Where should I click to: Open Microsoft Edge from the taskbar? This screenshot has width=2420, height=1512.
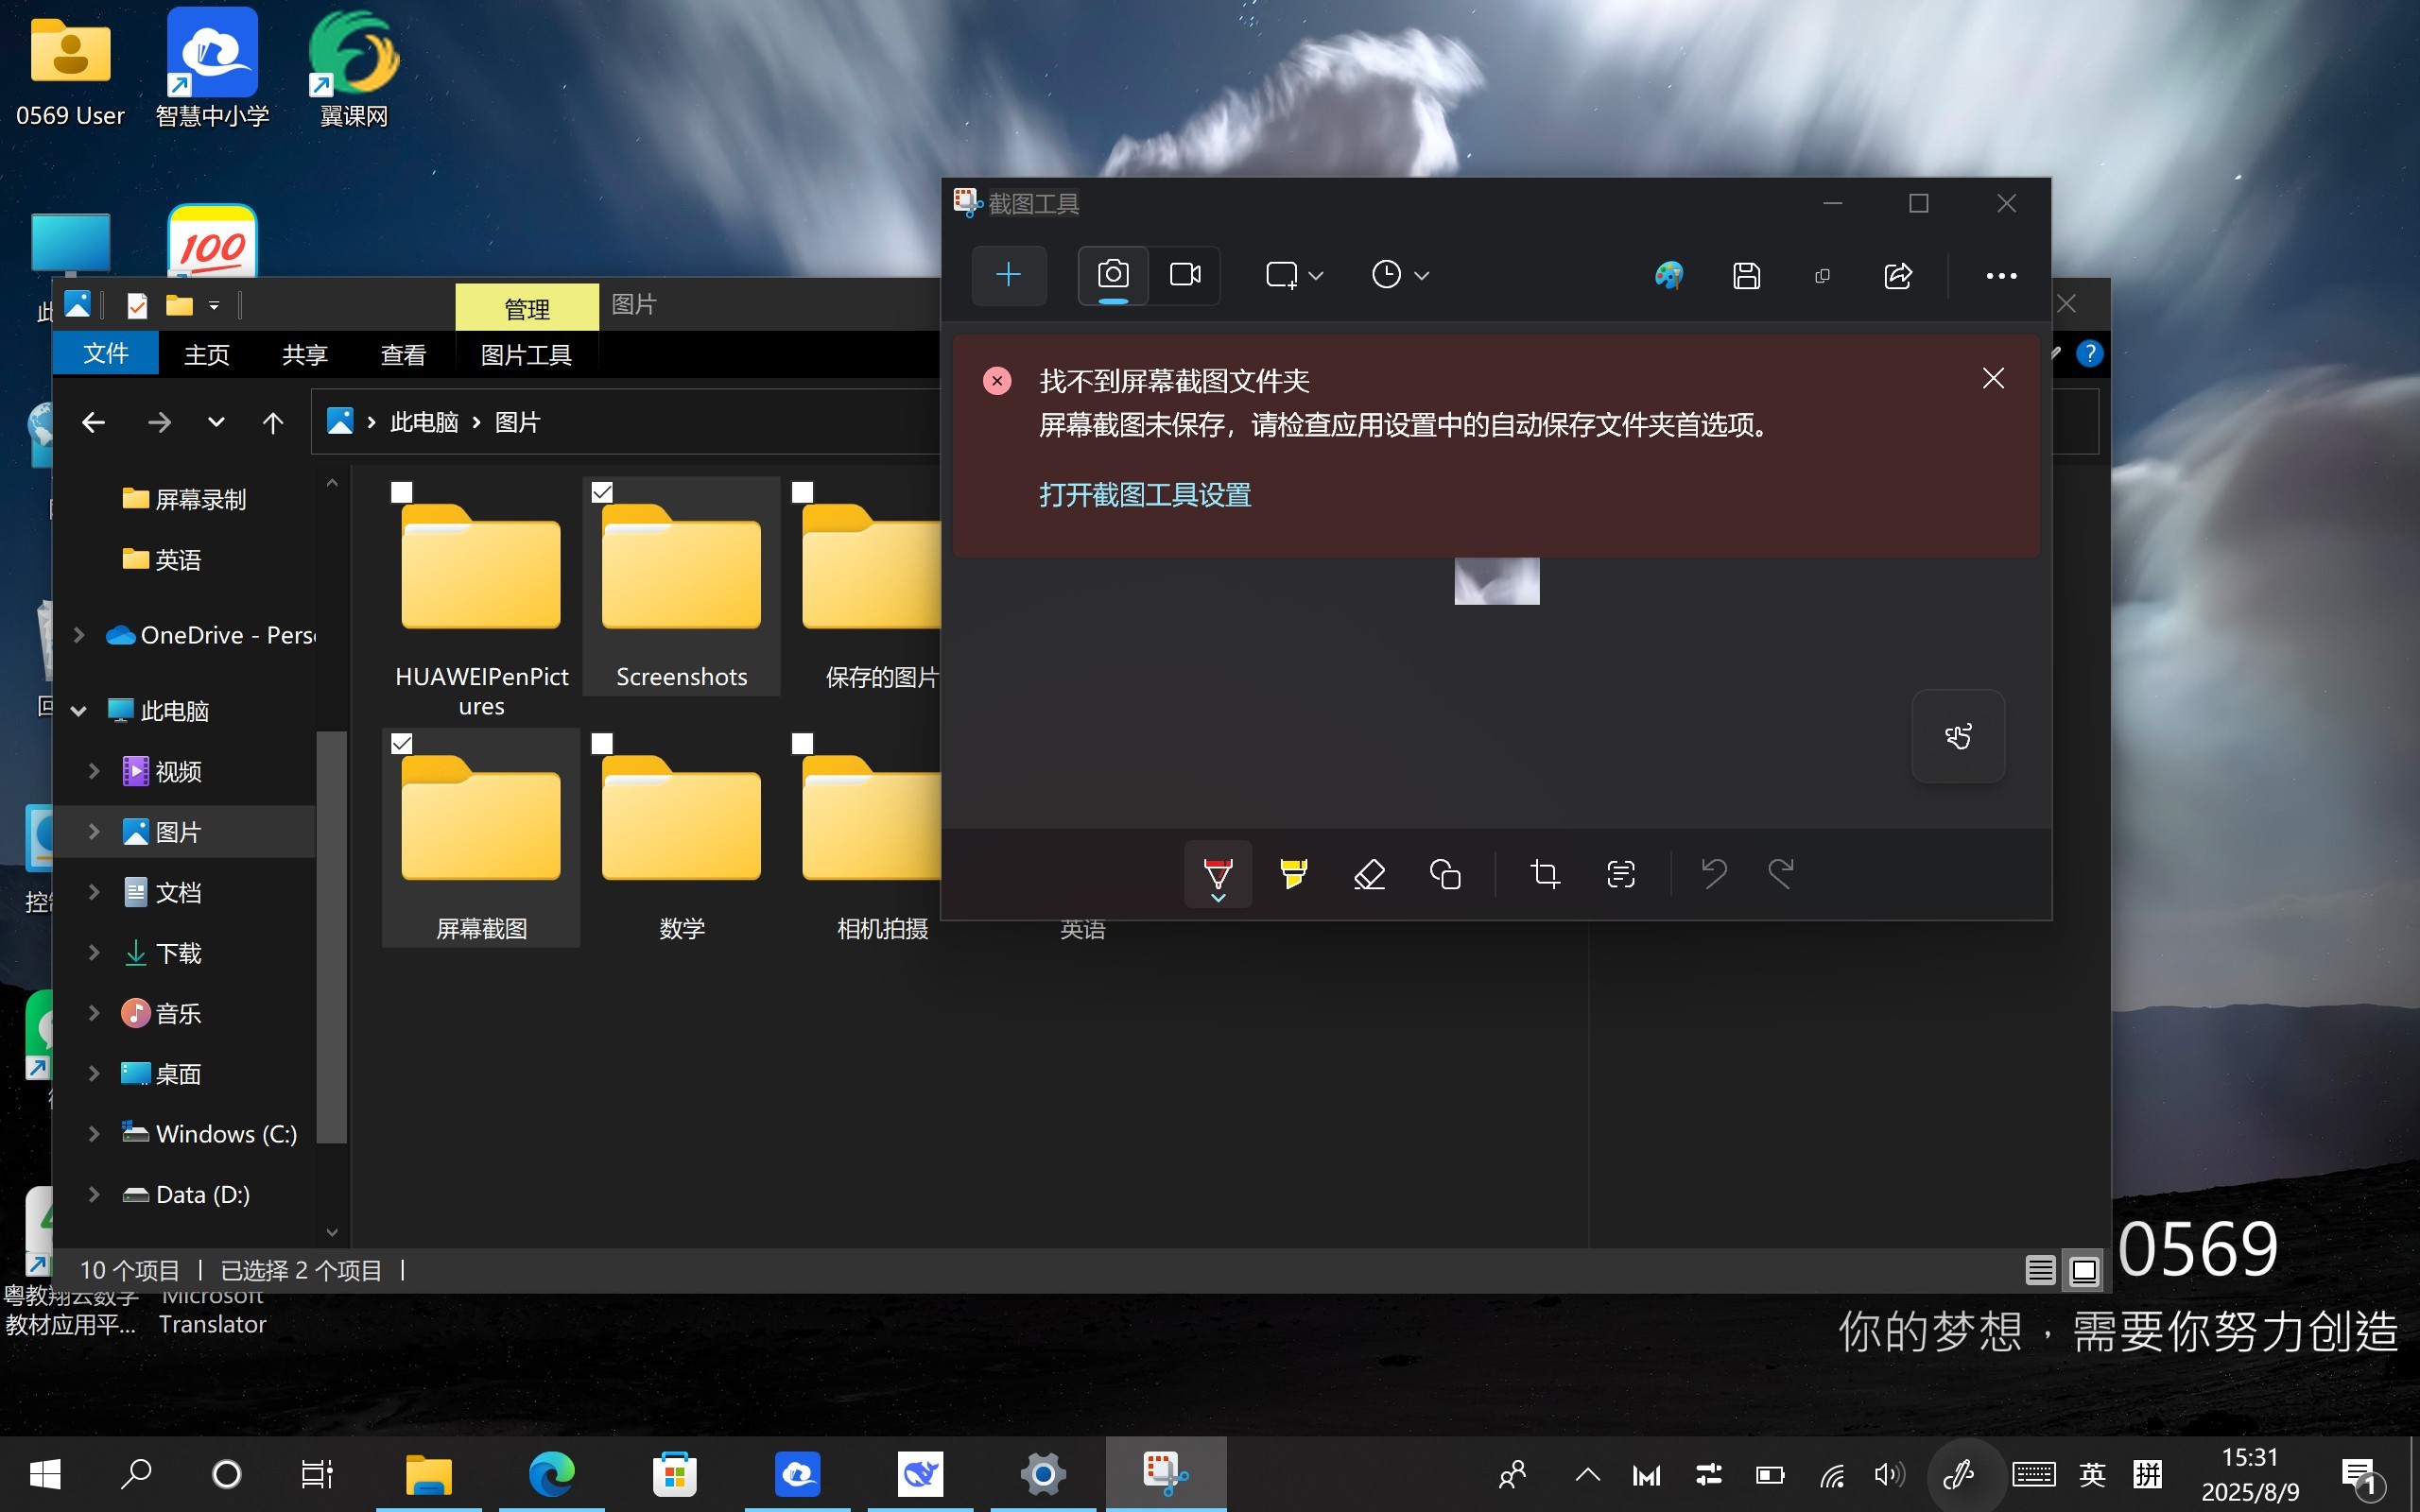point(551,1474)
